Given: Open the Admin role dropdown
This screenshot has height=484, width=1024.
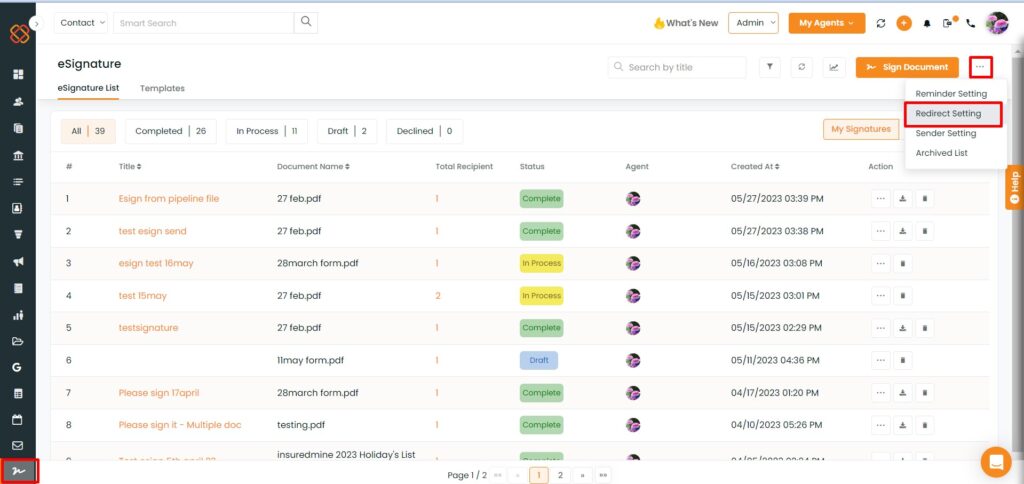Looking at the screenshot, I should (754, 23).
